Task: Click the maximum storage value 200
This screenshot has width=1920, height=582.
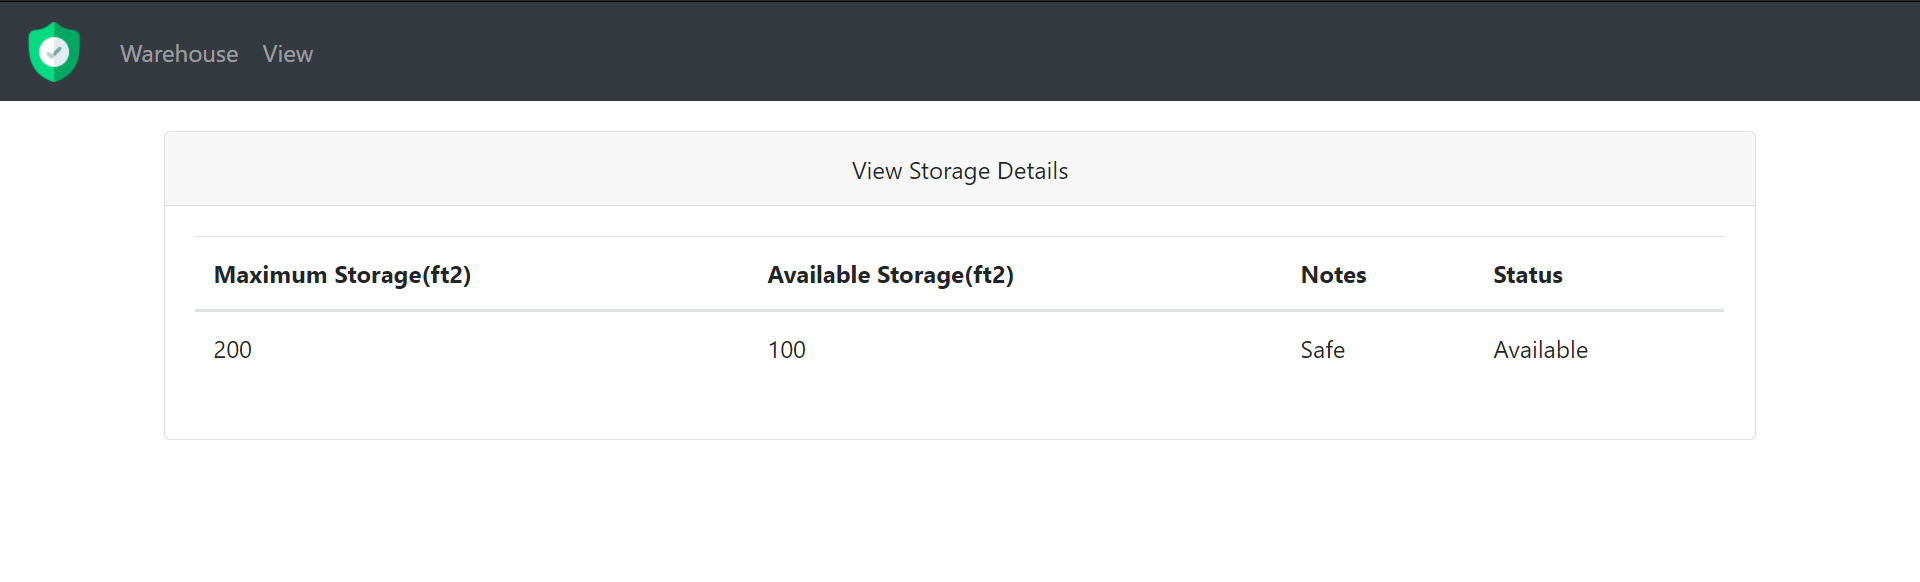Action: click(x=233, y=350)
